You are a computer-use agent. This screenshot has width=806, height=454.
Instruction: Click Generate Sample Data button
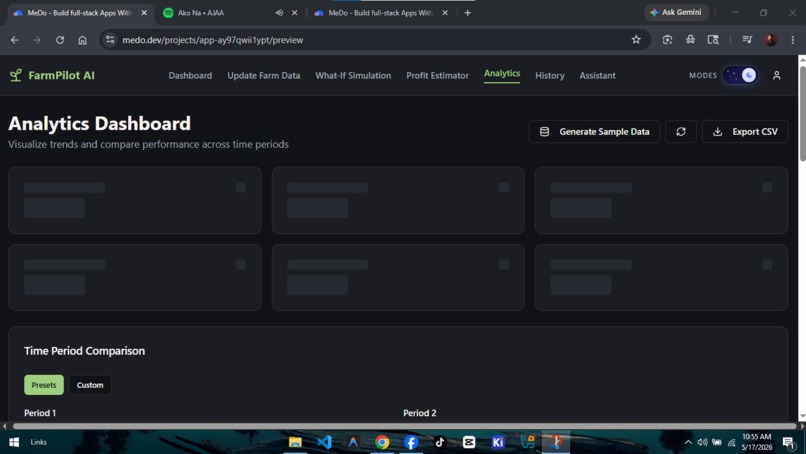click(x=594, y=132)
